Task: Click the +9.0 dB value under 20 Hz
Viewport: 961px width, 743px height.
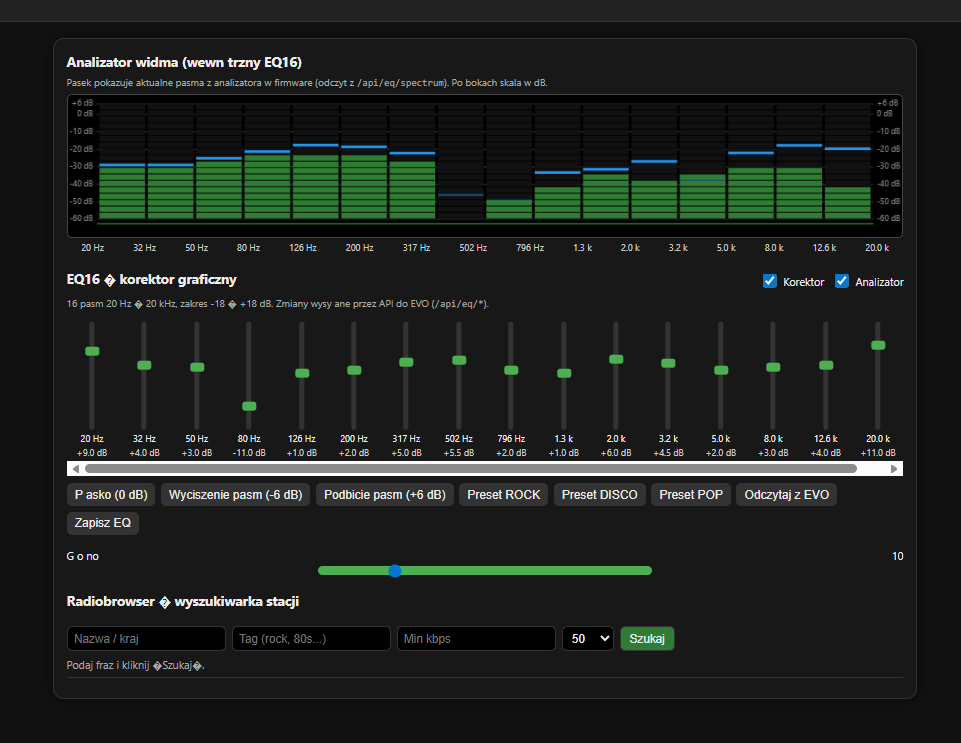Action: pos(92,453)
